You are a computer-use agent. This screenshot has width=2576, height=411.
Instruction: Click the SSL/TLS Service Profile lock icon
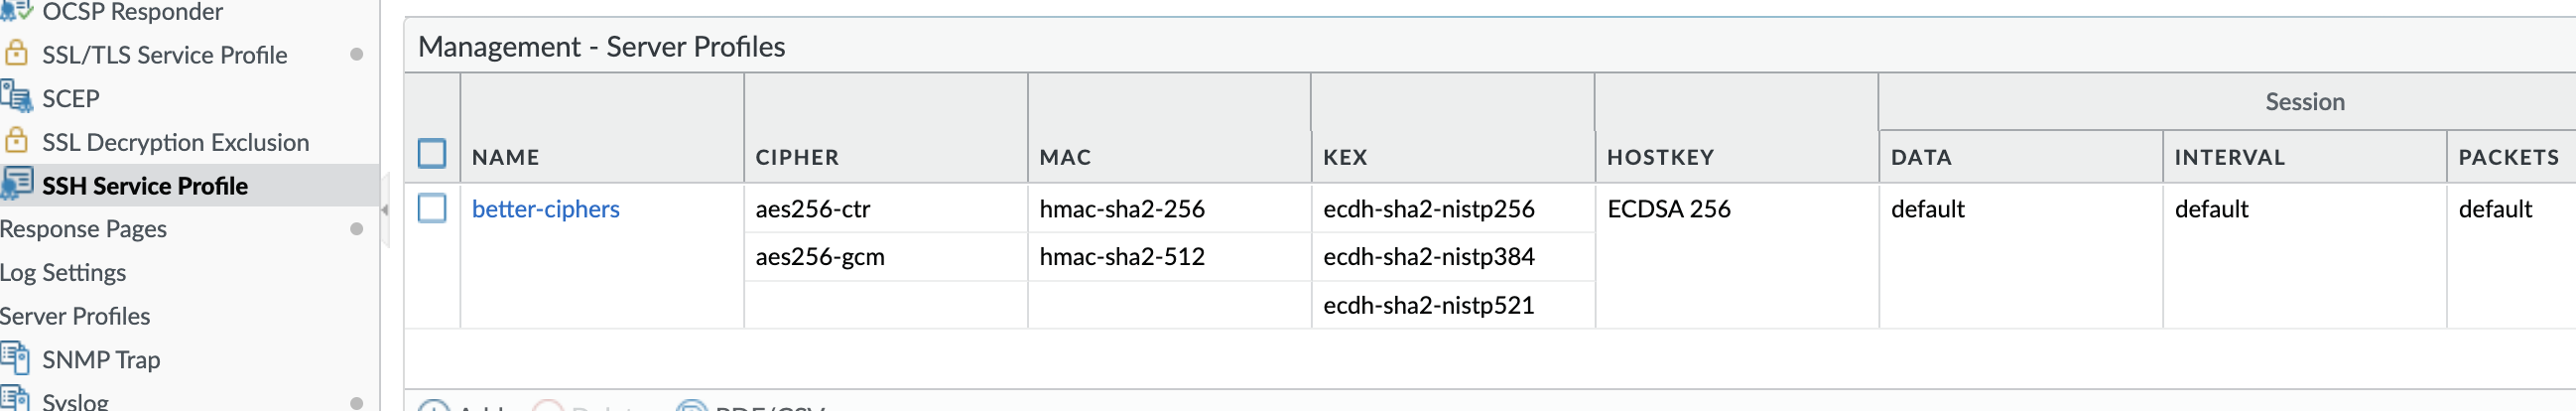click(16, 53)
